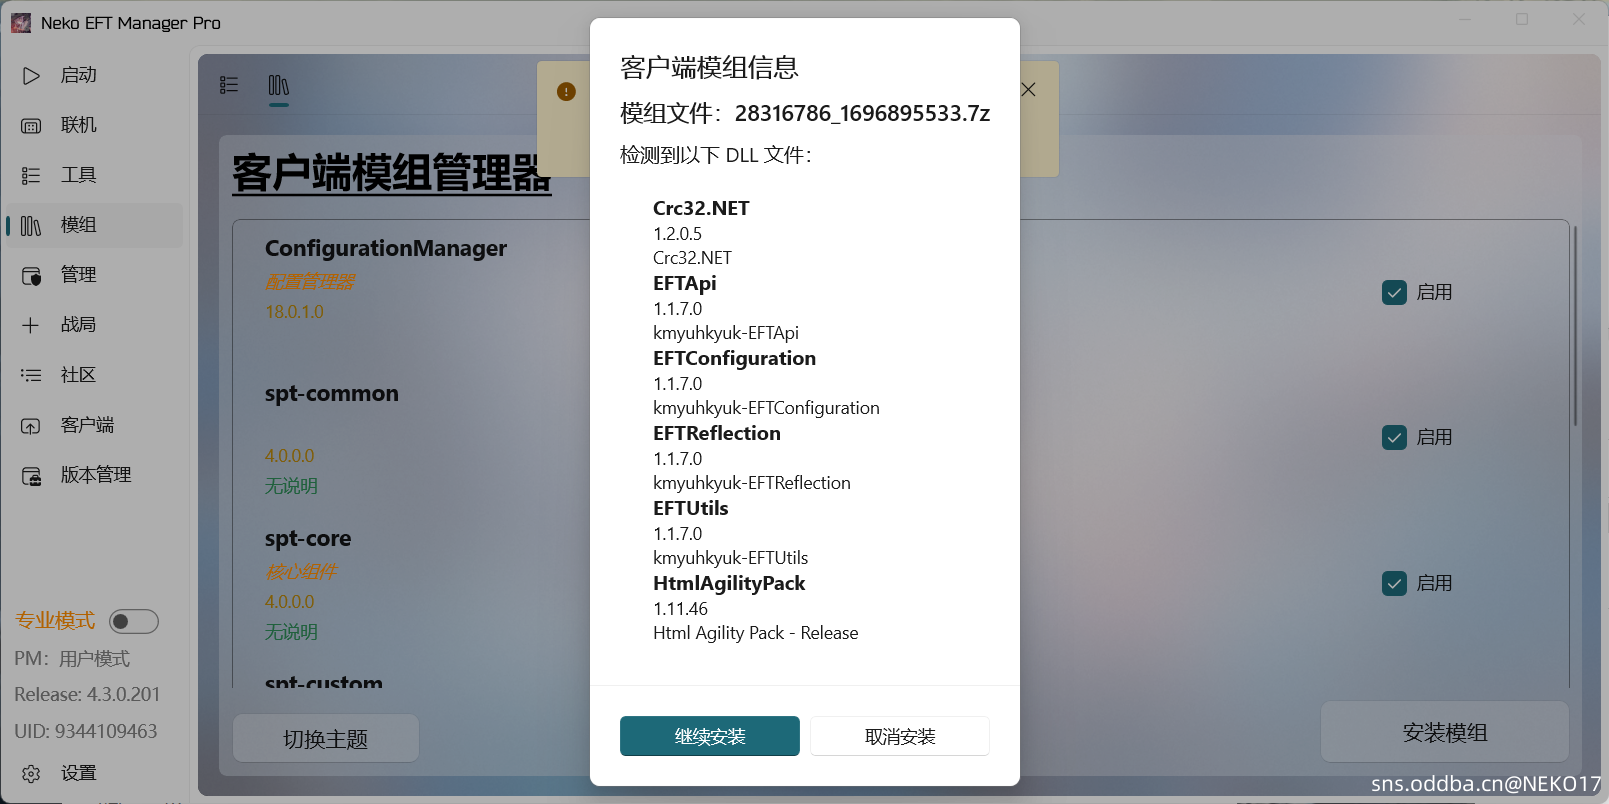Viewport: 1609px width, 804px height.
Task: Click the 模组 library icon in sidebar
Action: pos(31,225)
